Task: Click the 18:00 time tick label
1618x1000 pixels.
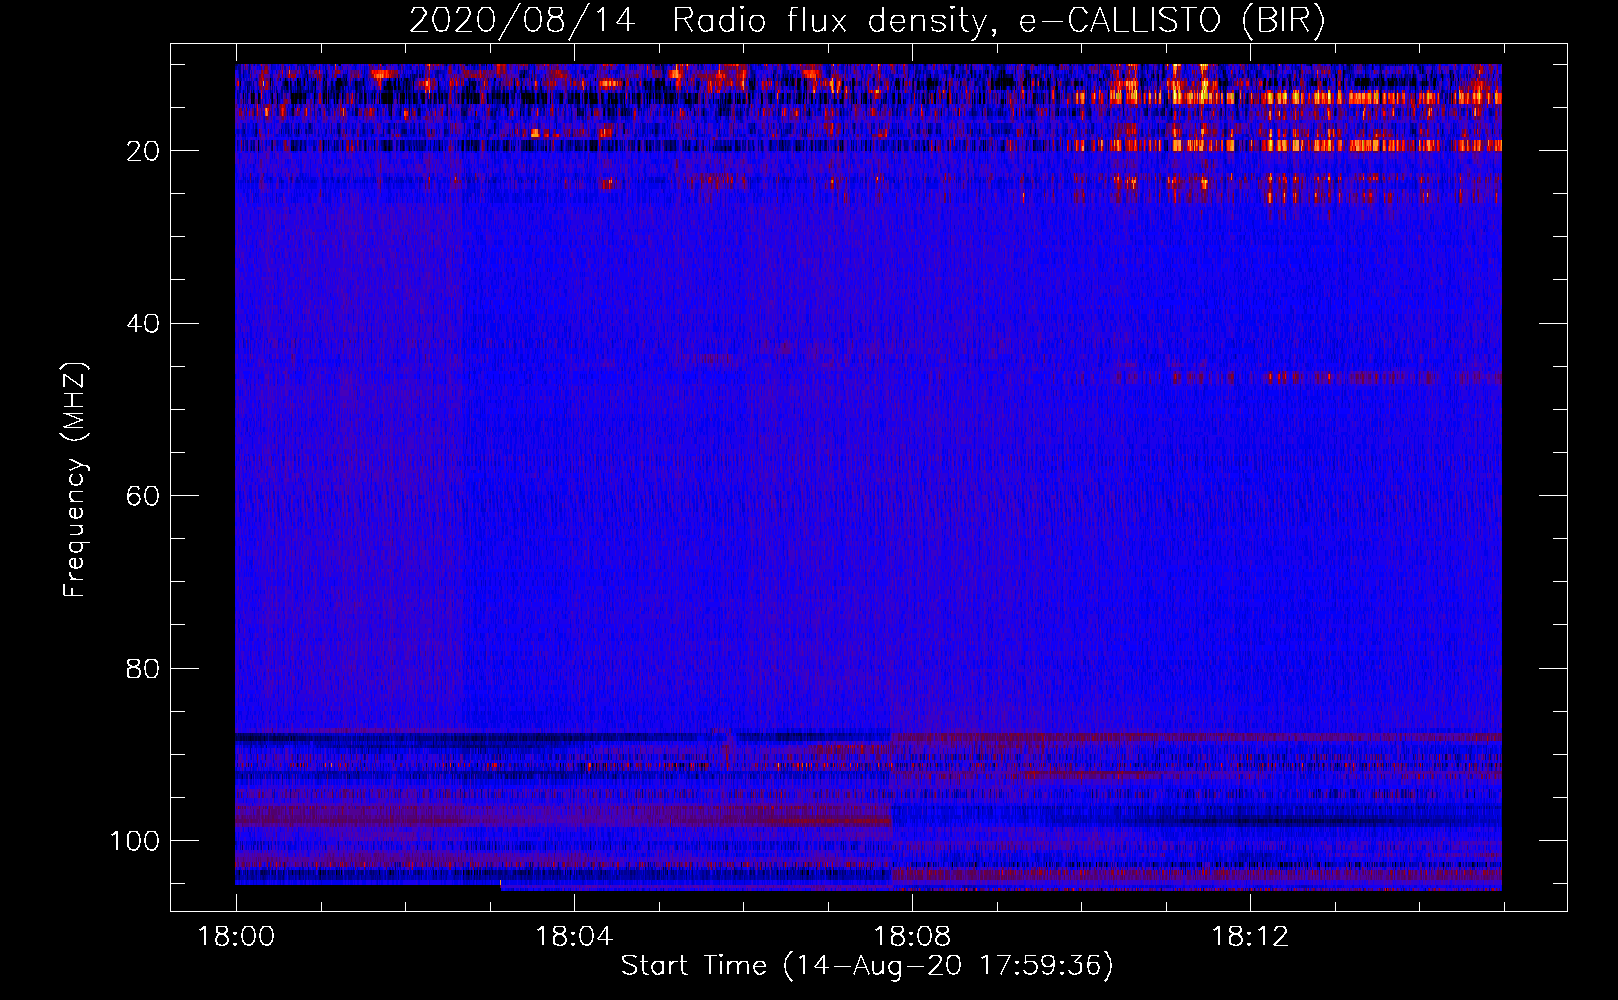Action: point(236,937)
